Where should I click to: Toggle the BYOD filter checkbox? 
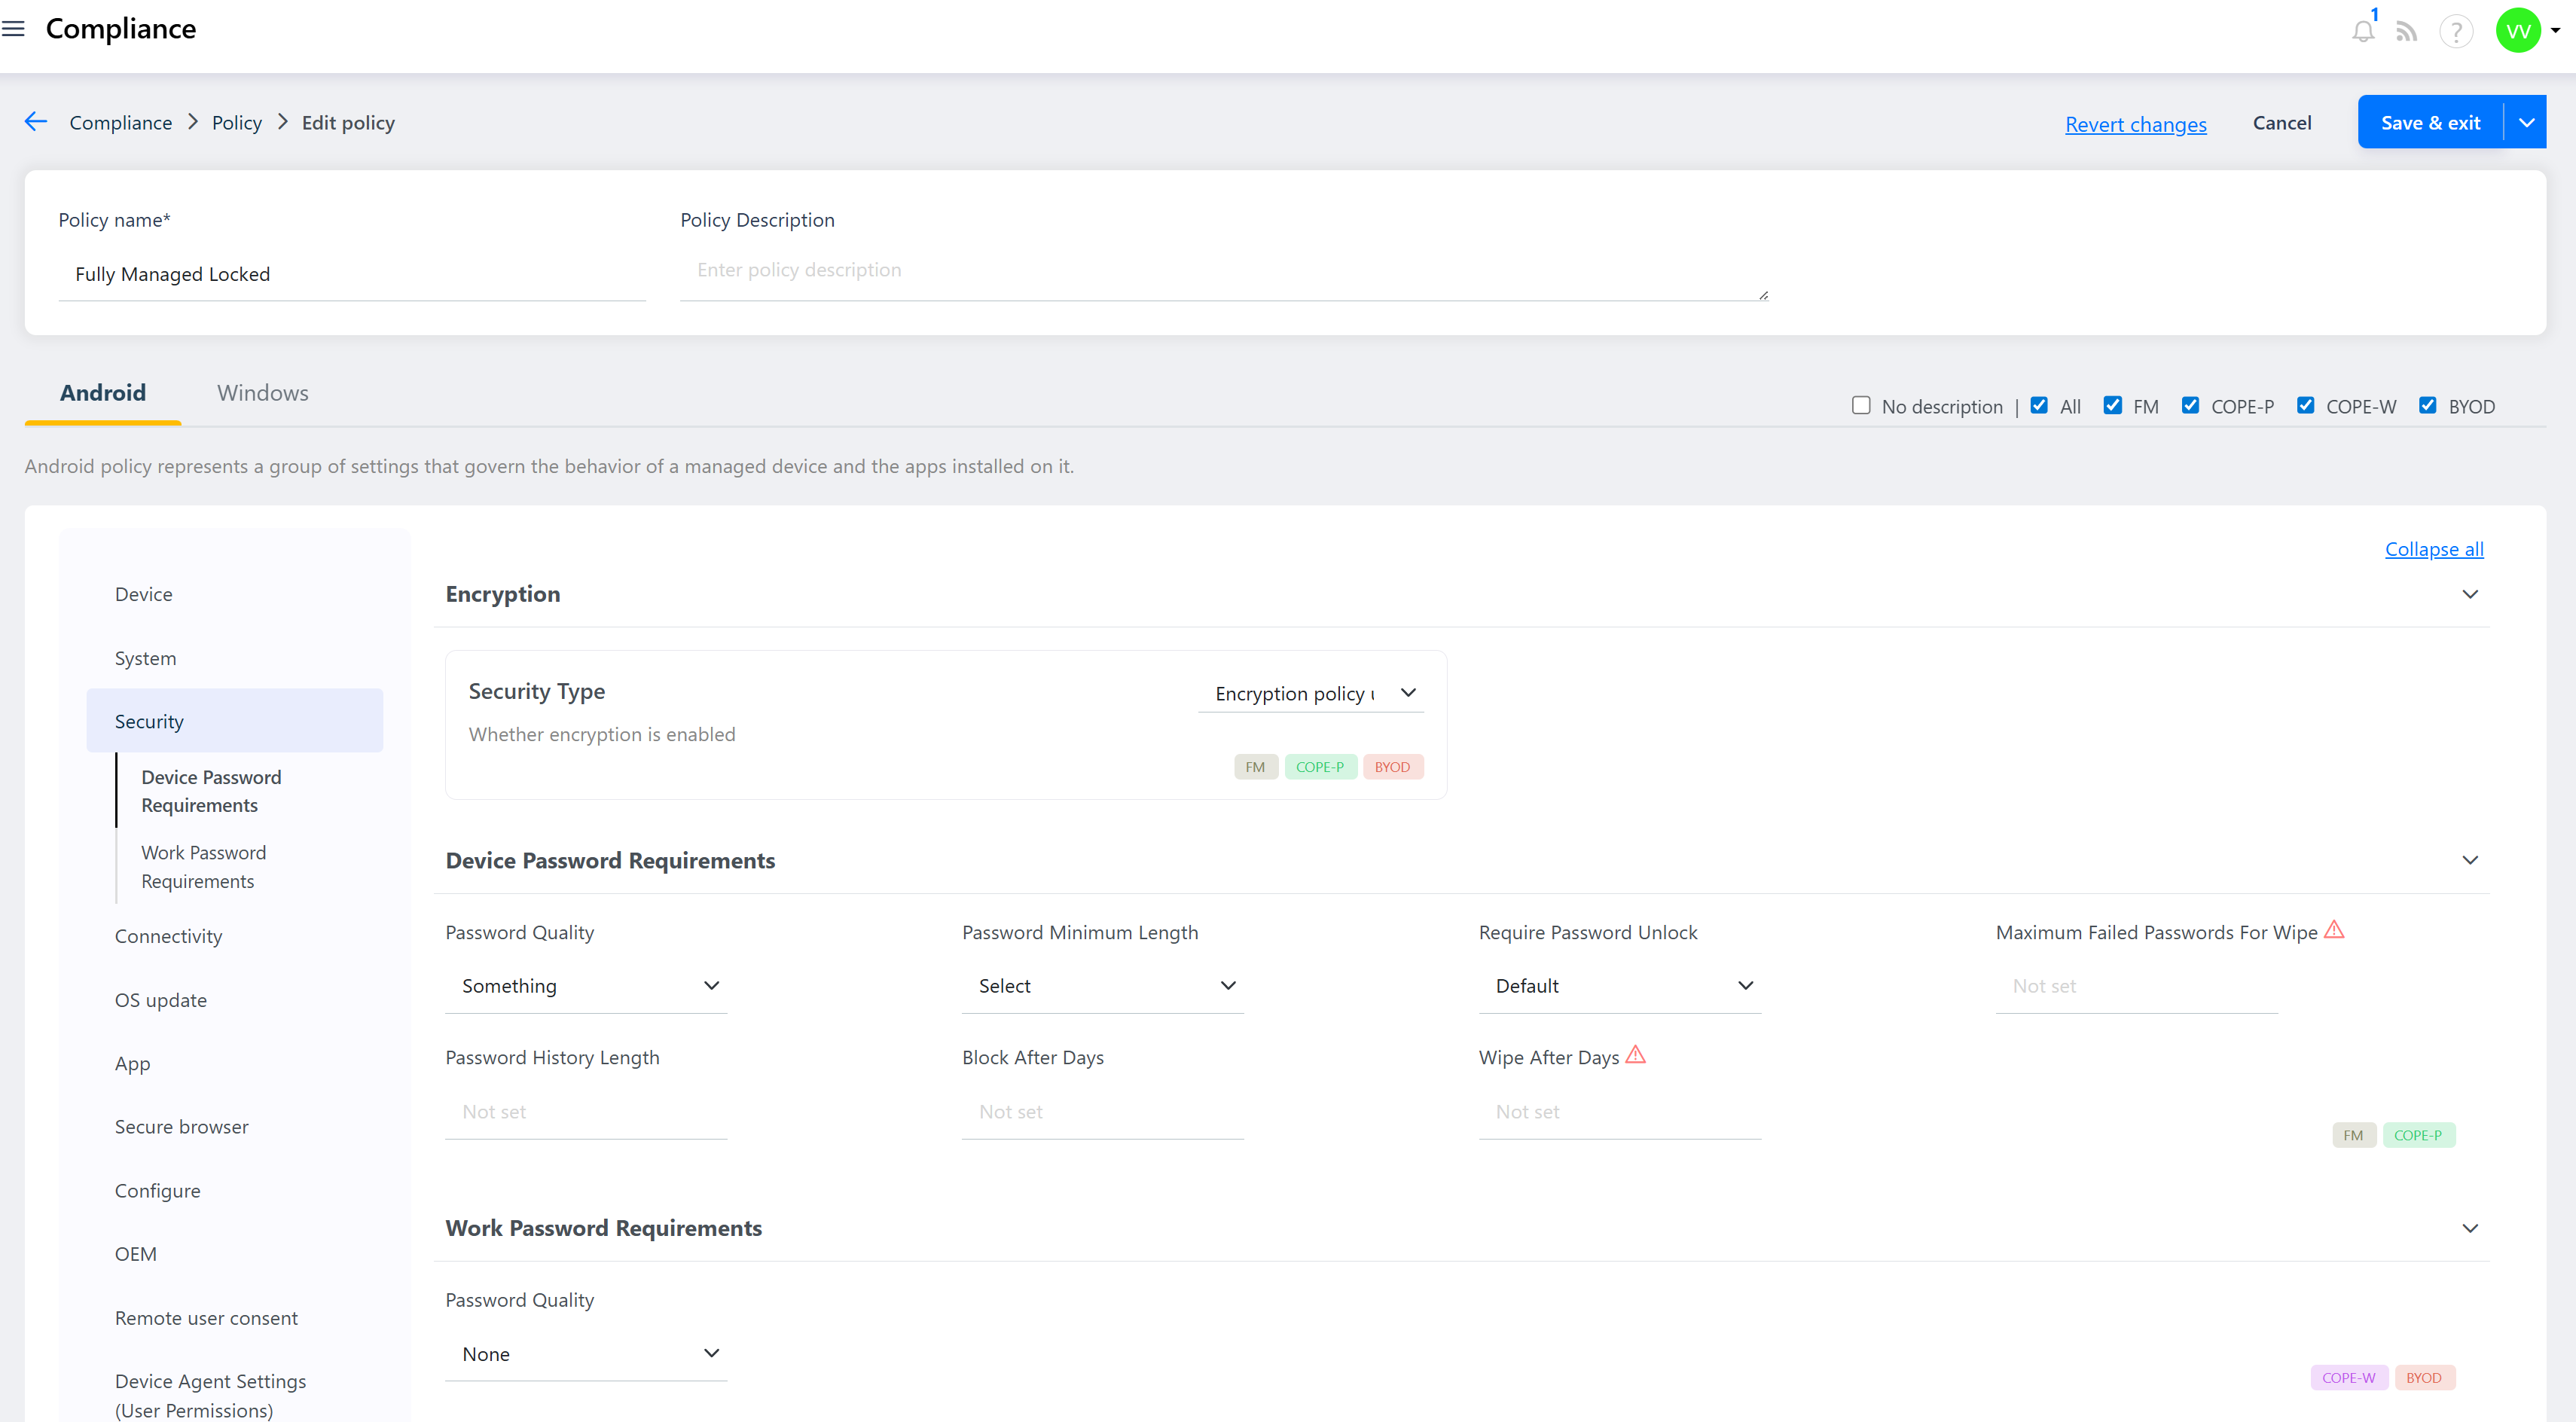point(2428,405)
